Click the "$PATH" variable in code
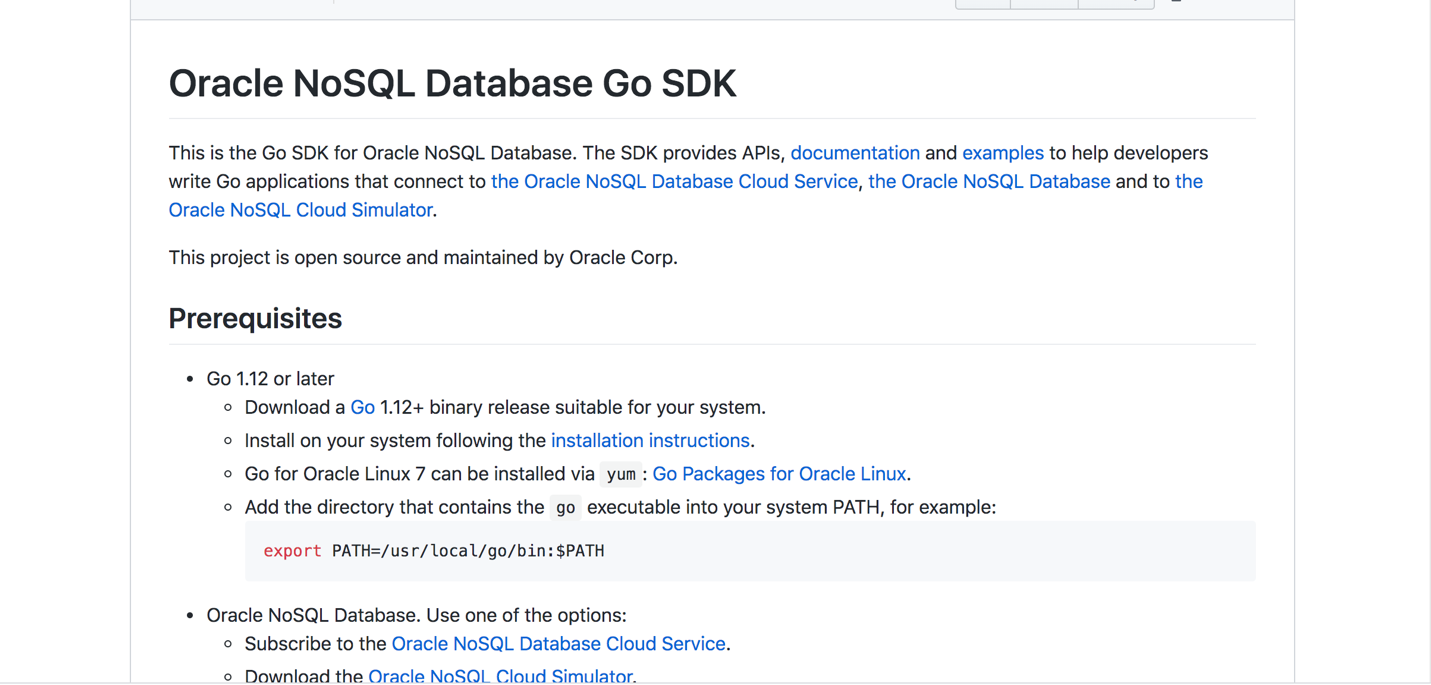The width and height of the screenshot is (1431, 685). (580, 551)
